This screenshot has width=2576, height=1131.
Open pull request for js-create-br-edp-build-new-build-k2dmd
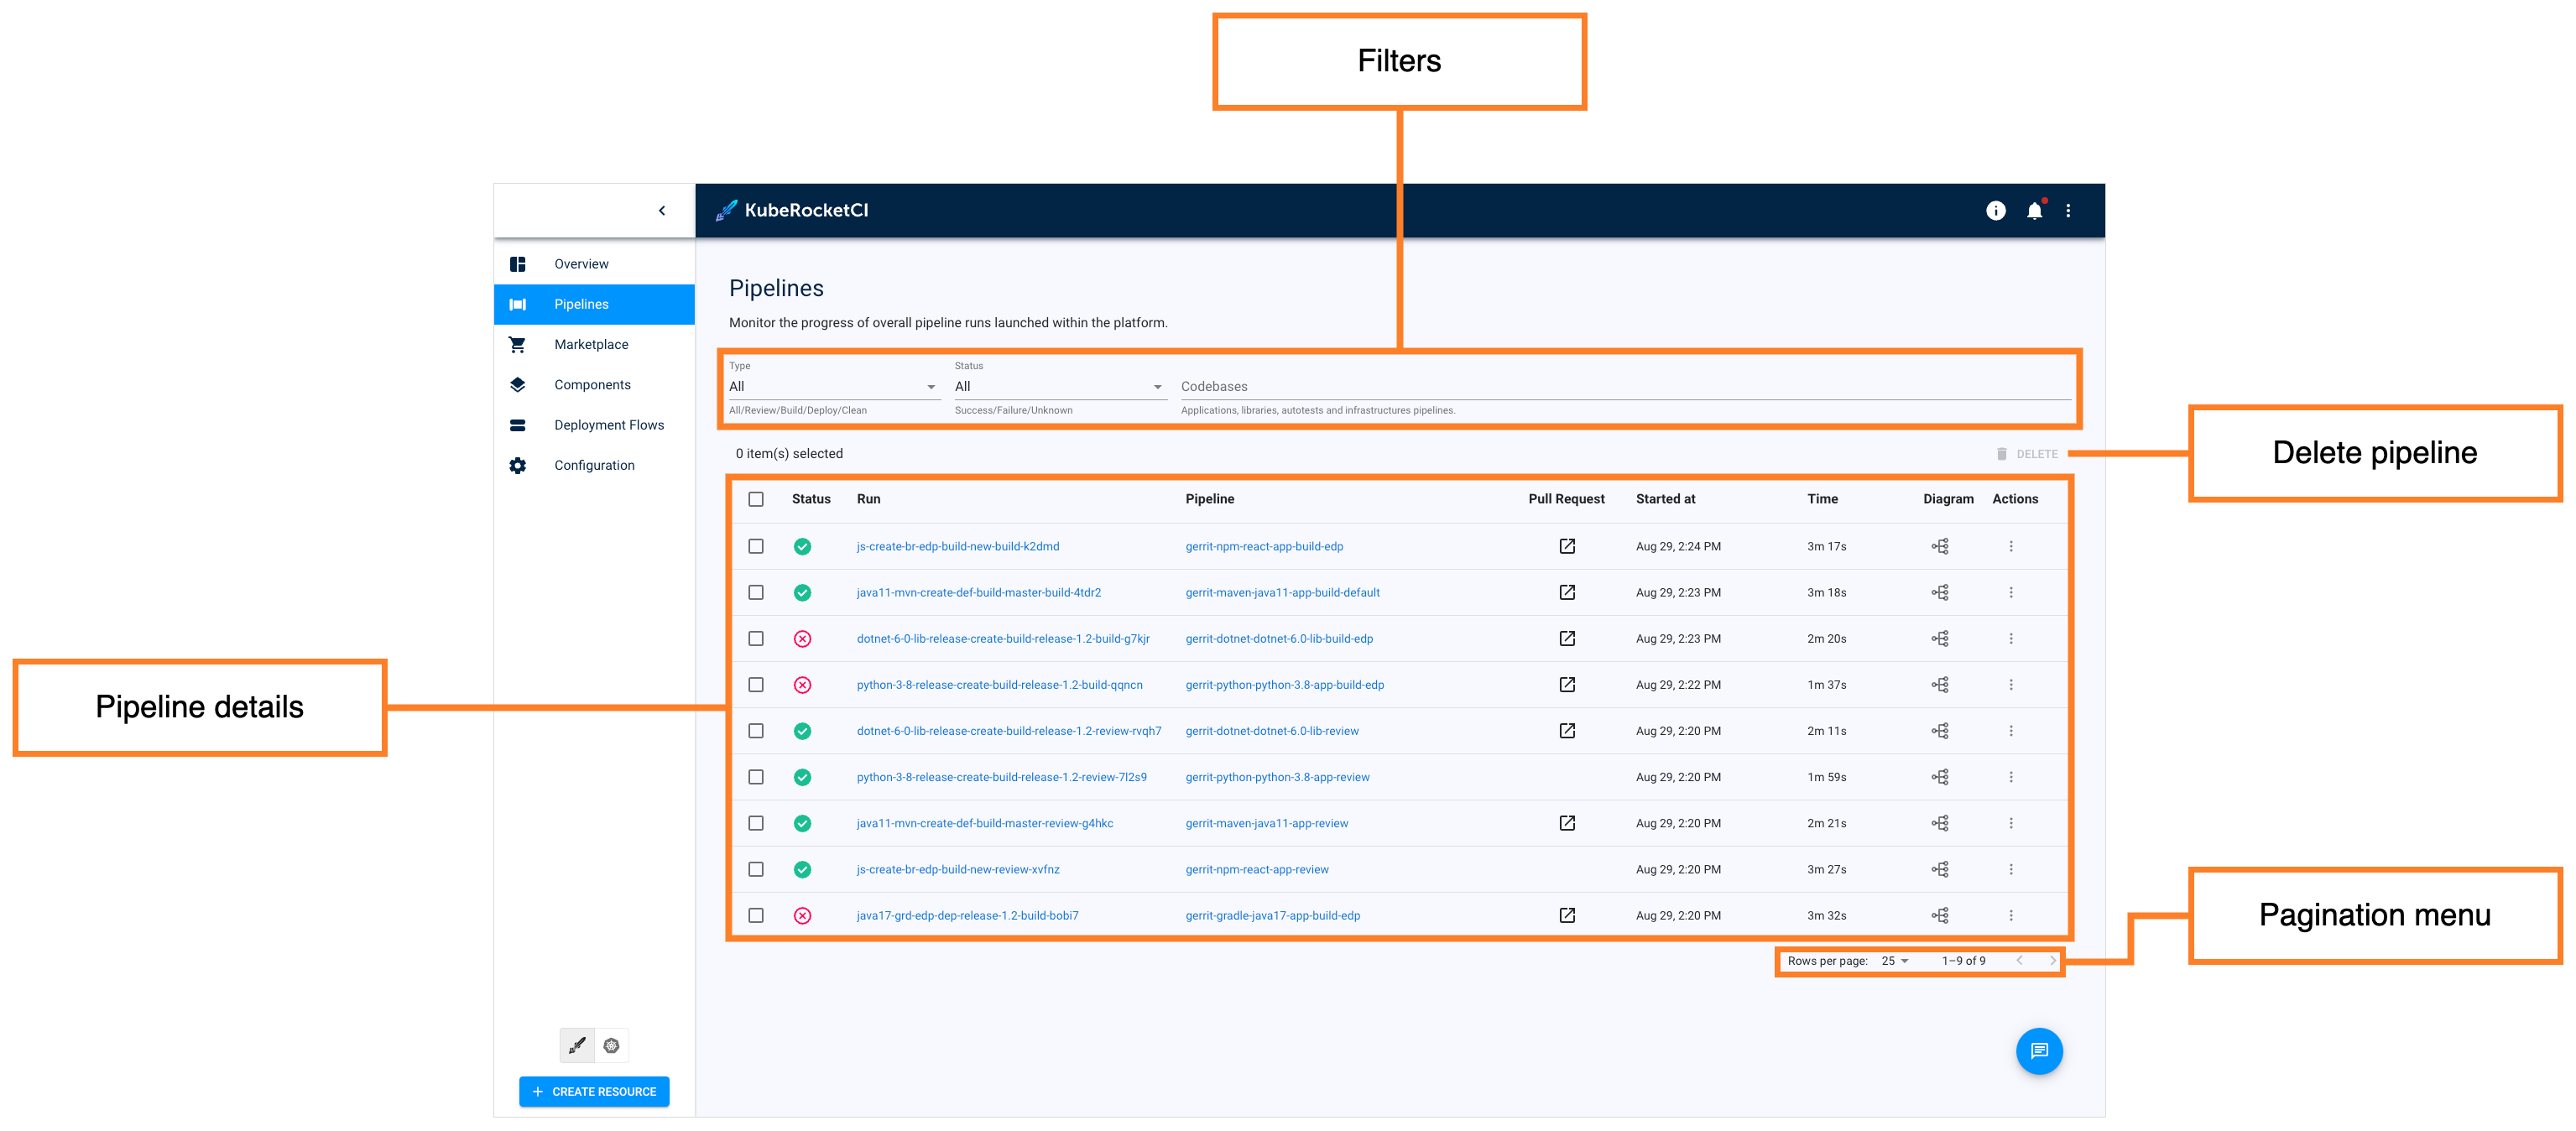coord(1567,546)
